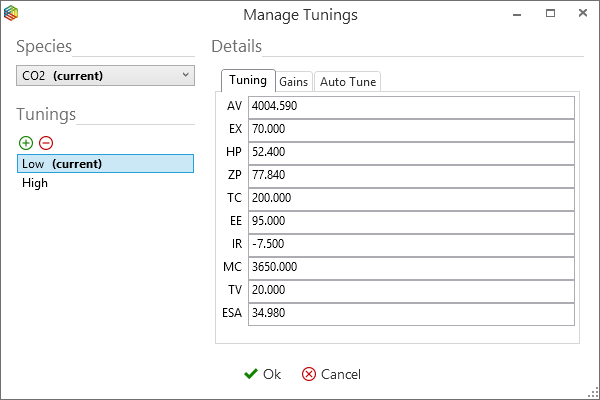Select the Tuning tab
Screen dimensions: 600x400
pos(247,81)
